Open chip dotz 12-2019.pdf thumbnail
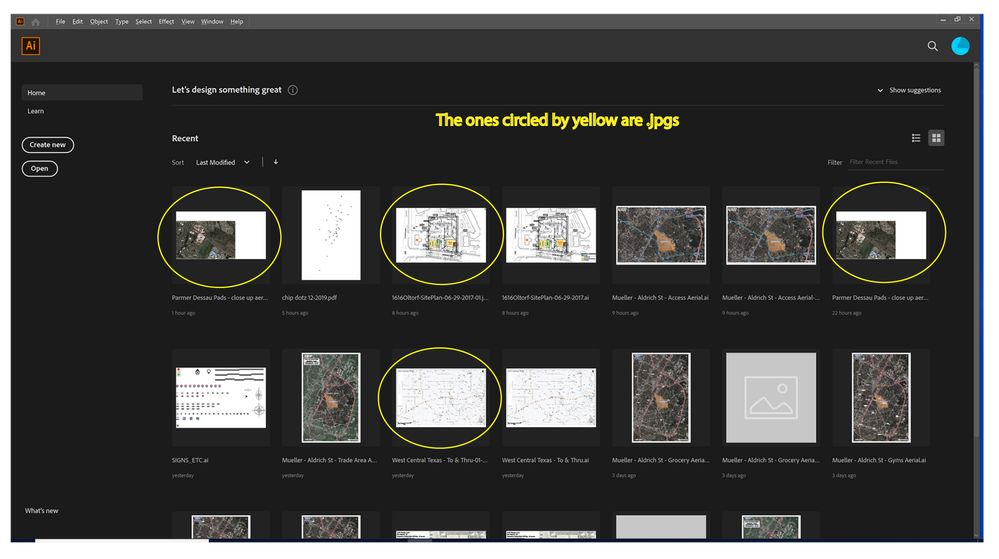This screenshot has width=999, height=559. tap(331, 235)
